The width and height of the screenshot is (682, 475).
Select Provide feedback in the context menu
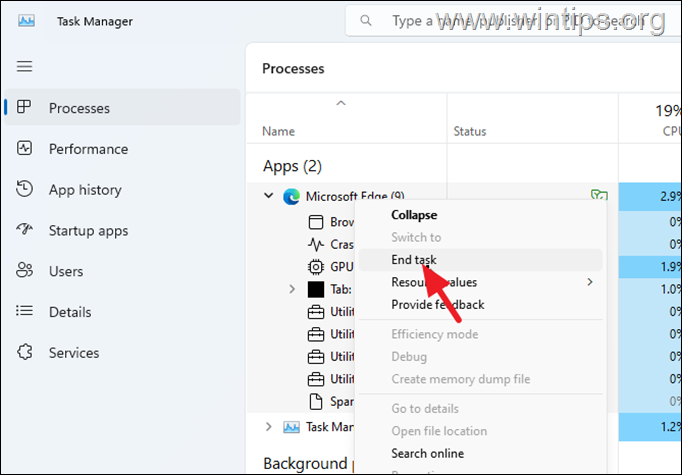pyautogui.click(x=481, y=304)
